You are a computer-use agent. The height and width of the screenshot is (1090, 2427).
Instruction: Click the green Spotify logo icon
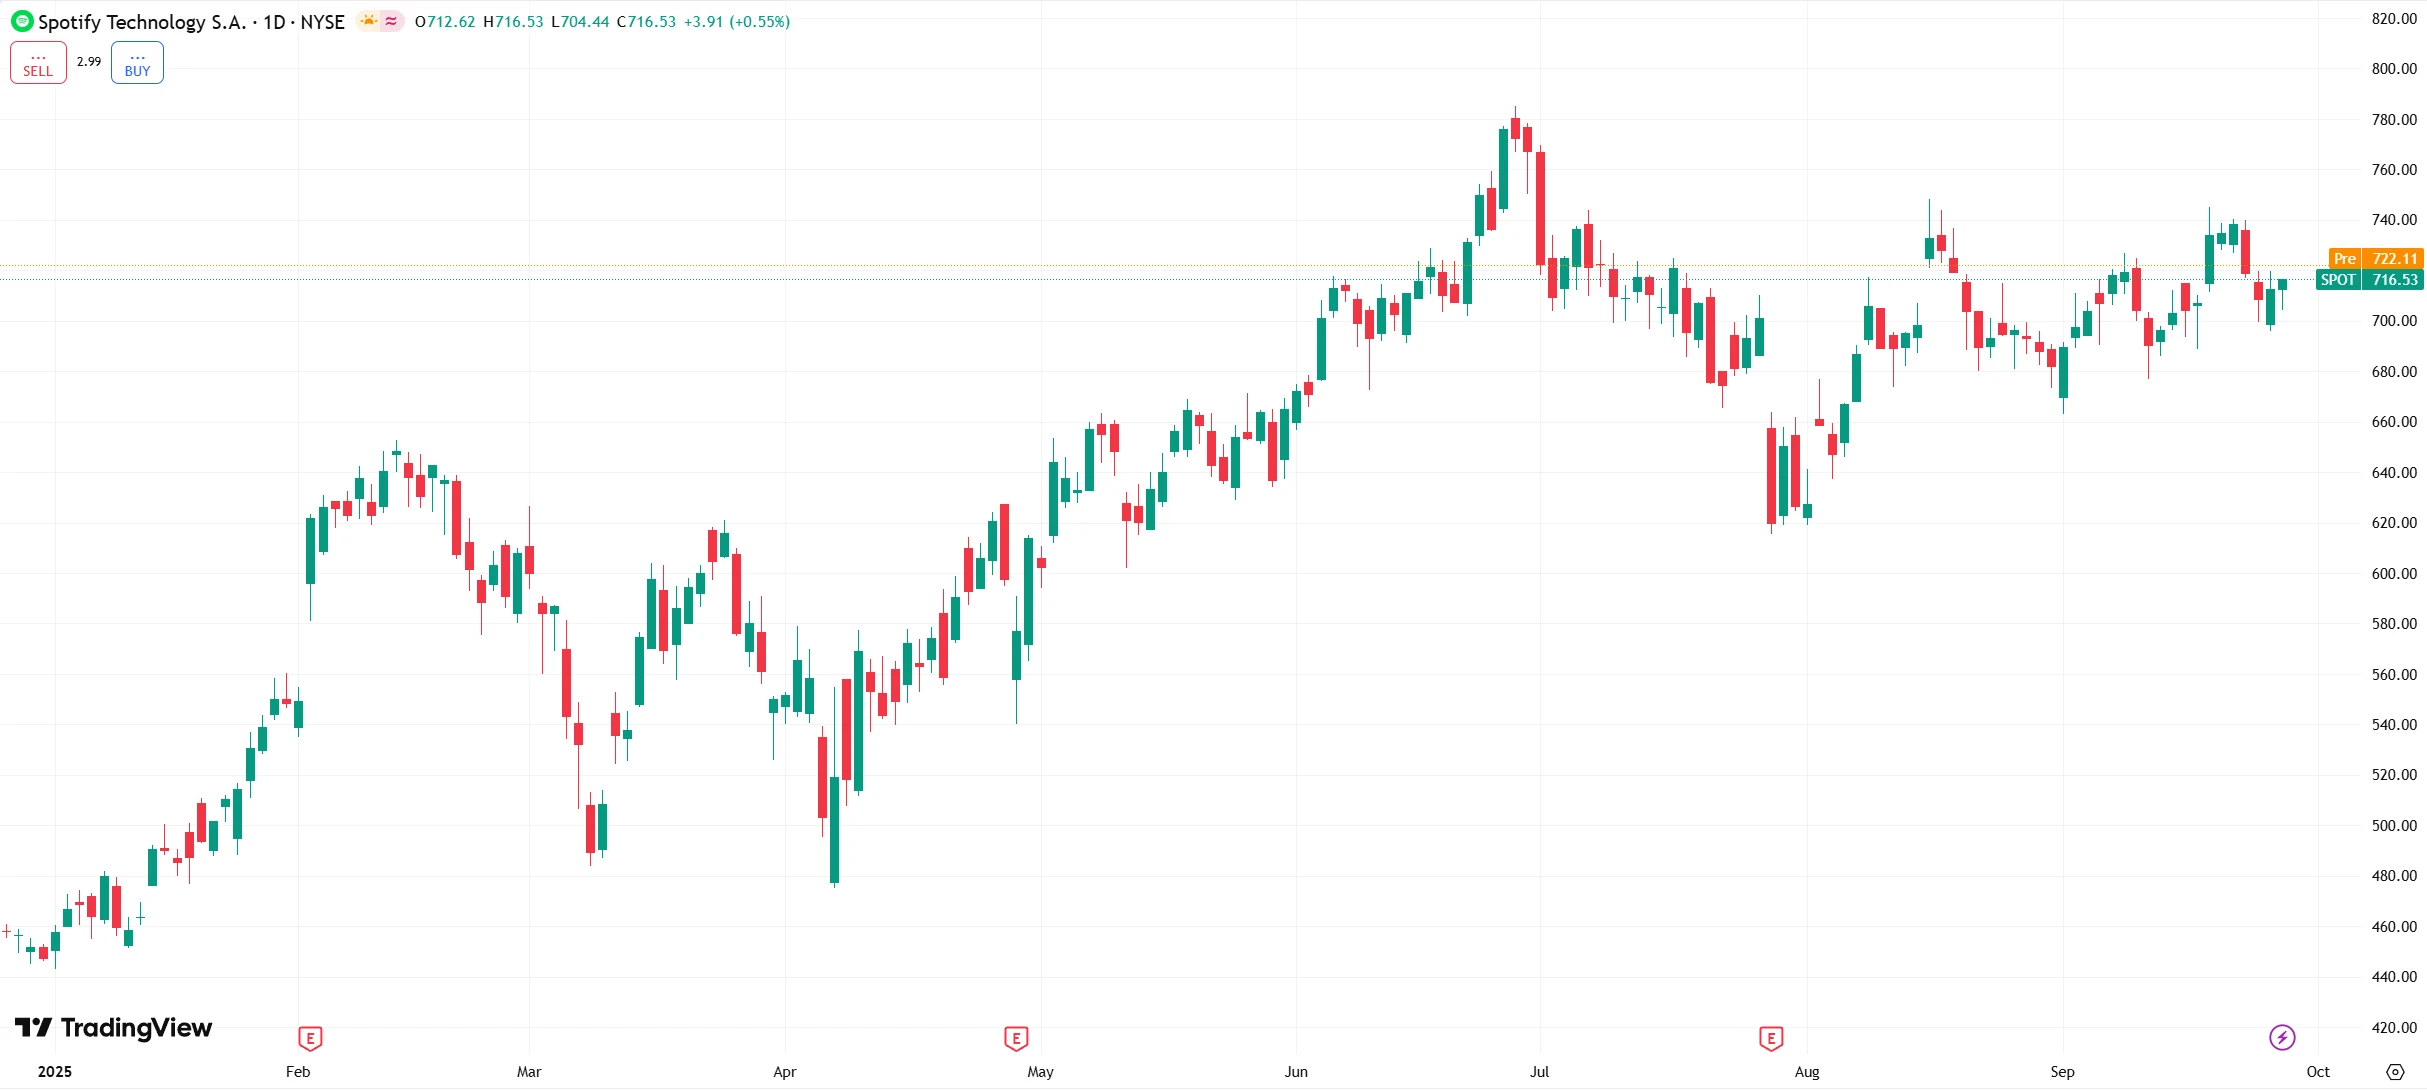tap(22, 21)
